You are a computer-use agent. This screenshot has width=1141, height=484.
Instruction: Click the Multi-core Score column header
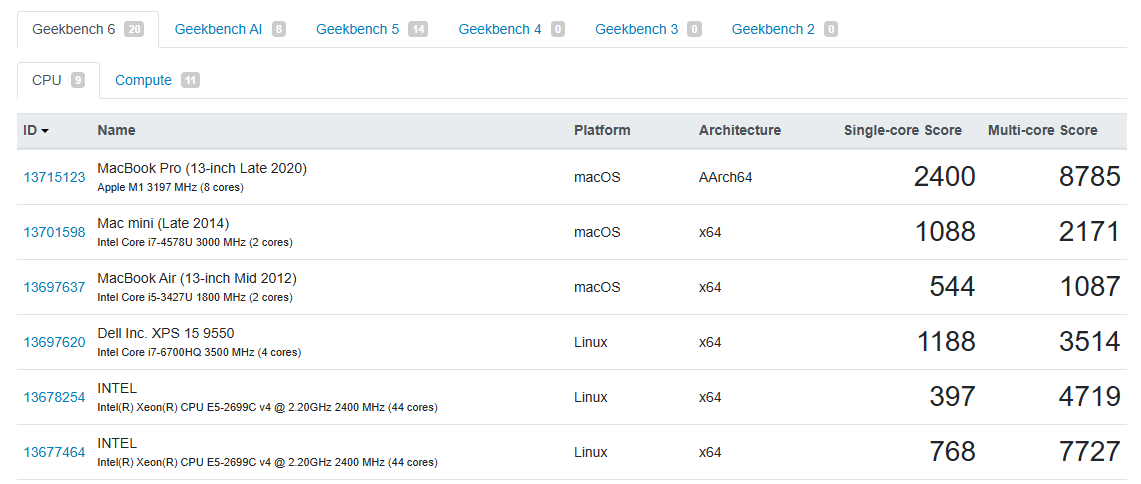[x=1042, y=130]
